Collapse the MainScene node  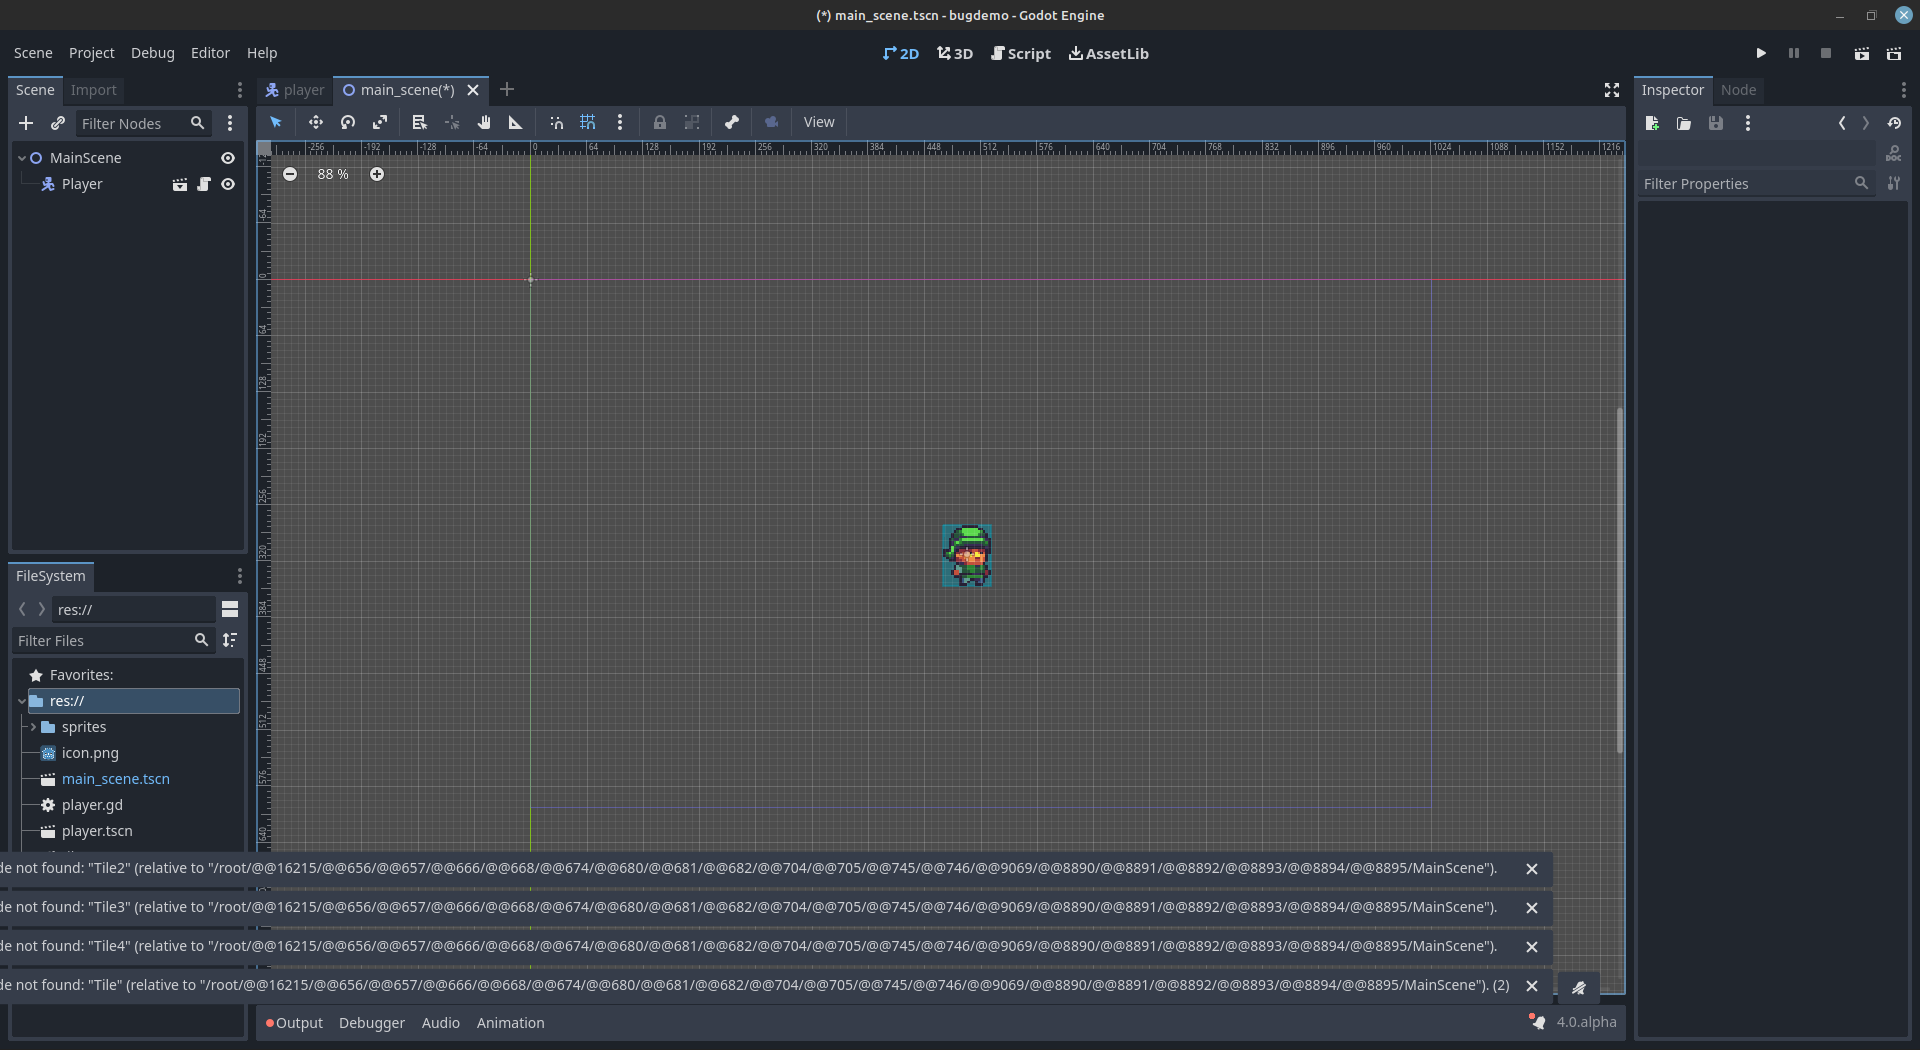(x=22, y=158)
